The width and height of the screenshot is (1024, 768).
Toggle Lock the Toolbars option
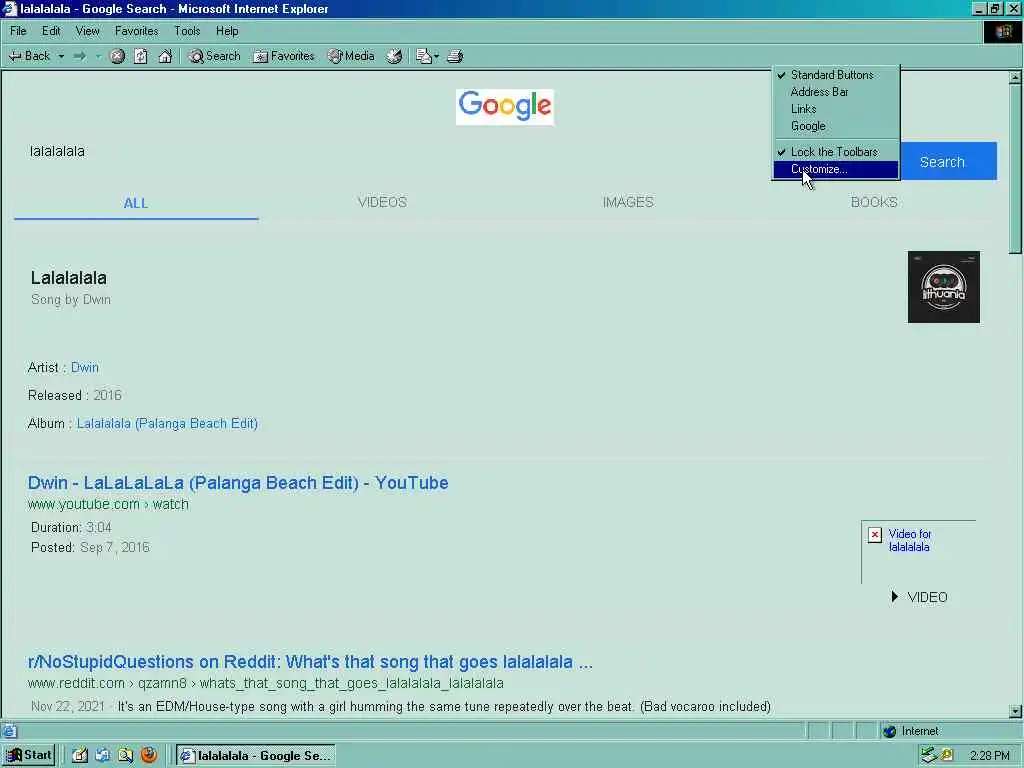[x=836, y=152]
